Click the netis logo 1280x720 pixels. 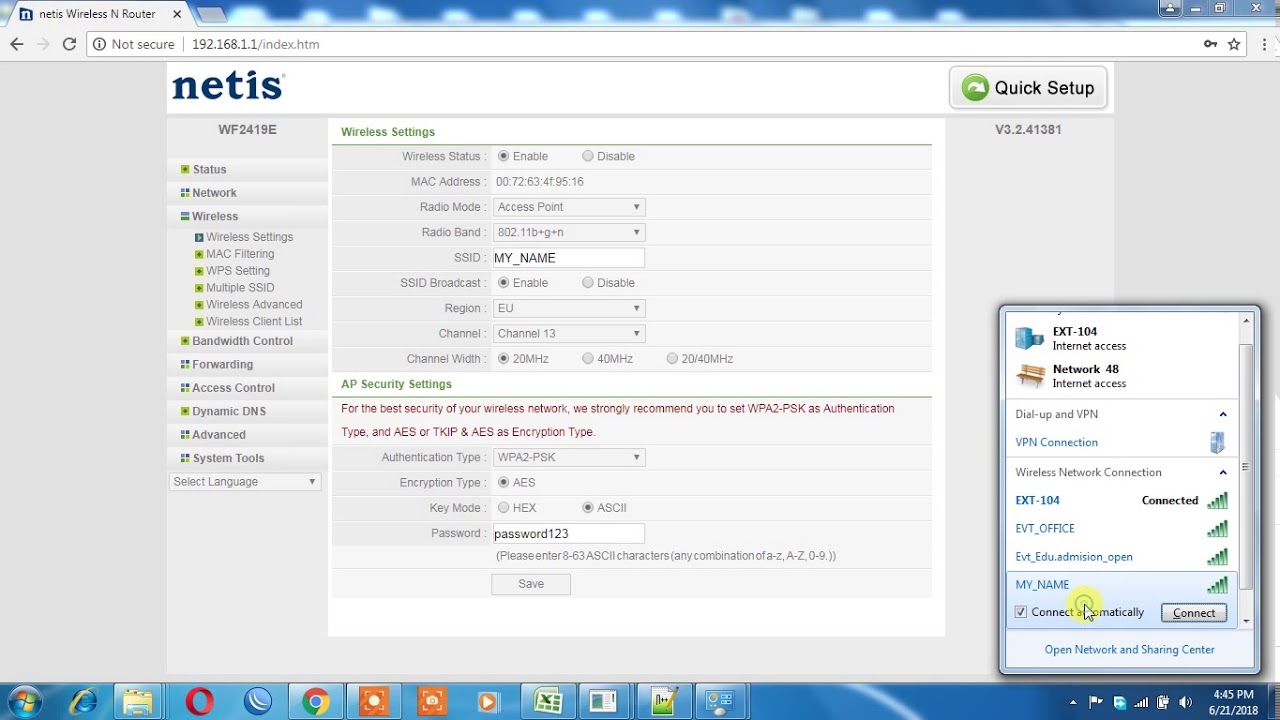(x=228, y=86)
